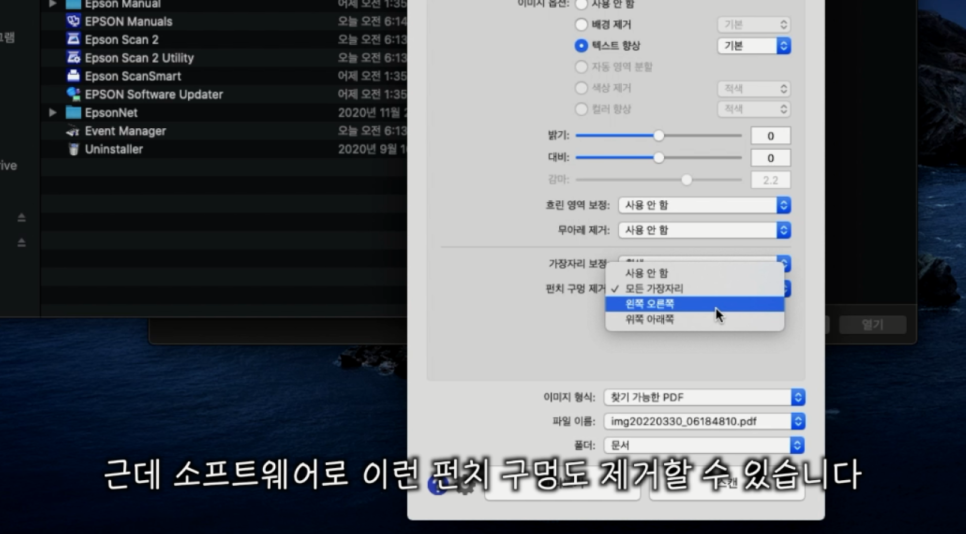Viewport: 966px width, 534px height.
Task: Open the Epson ScanSmart icon
Action: [x=73, y=76]
